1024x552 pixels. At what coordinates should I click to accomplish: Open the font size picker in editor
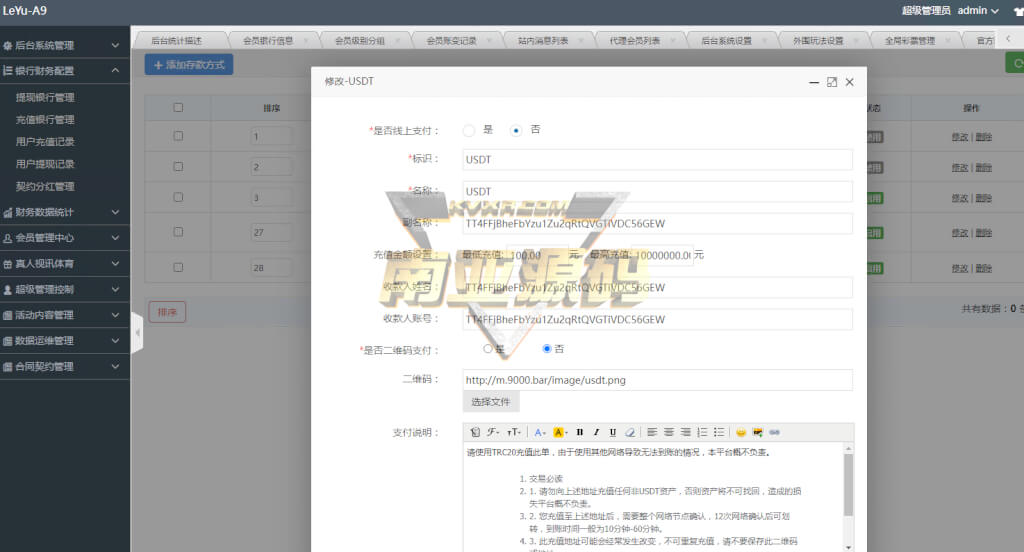[x=514, y=432]
